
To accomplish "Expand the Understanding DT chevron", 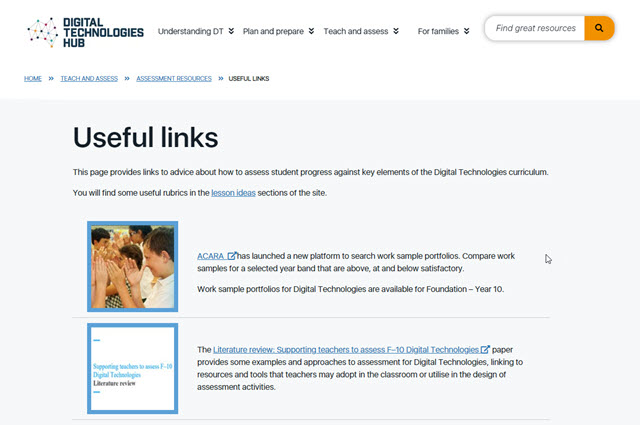I will point(231,31).
